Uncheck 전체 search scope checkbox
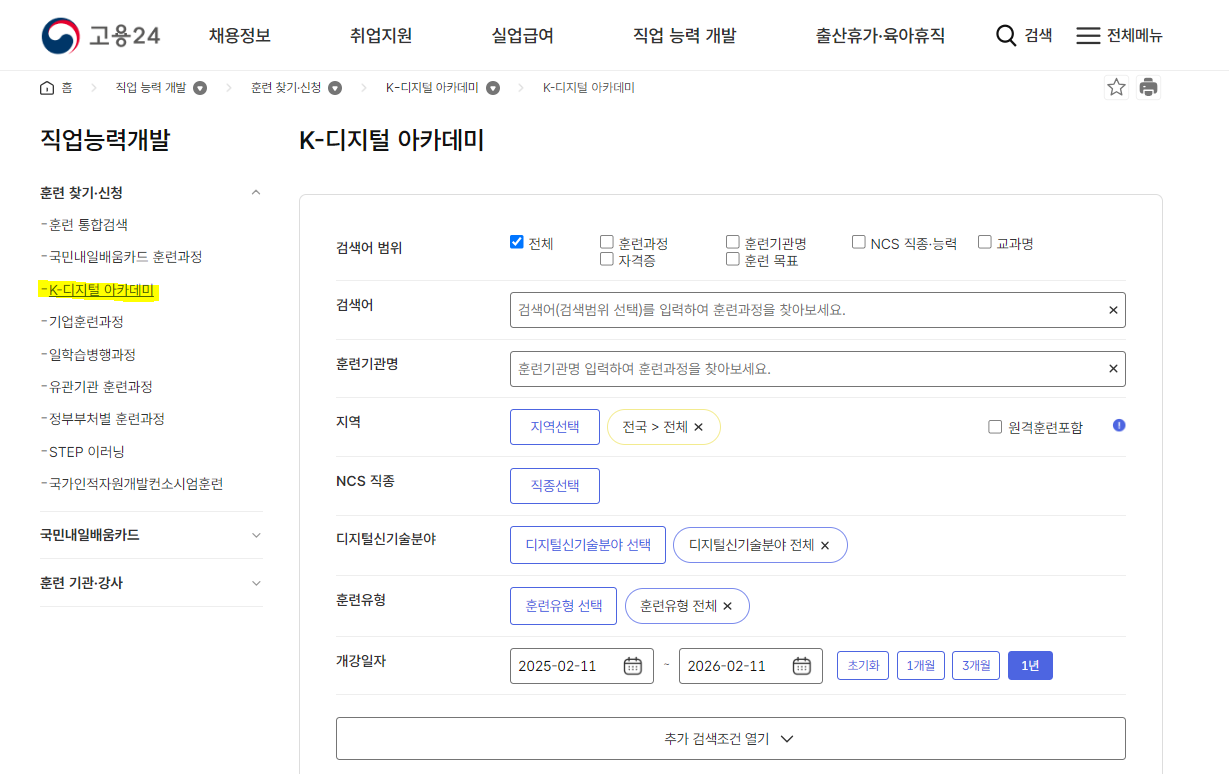The image size is (1229, 774). pos(517,242)
